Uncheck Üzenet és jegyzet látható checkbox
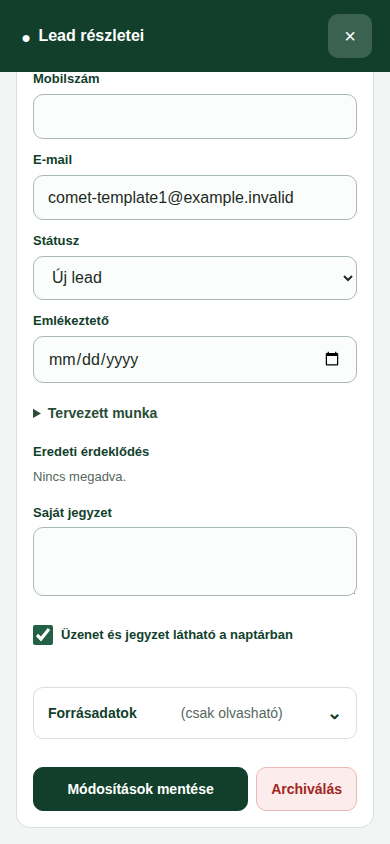The height and width of the screenshot is (844, 390). pyautogui.click(x=43, y=635)
